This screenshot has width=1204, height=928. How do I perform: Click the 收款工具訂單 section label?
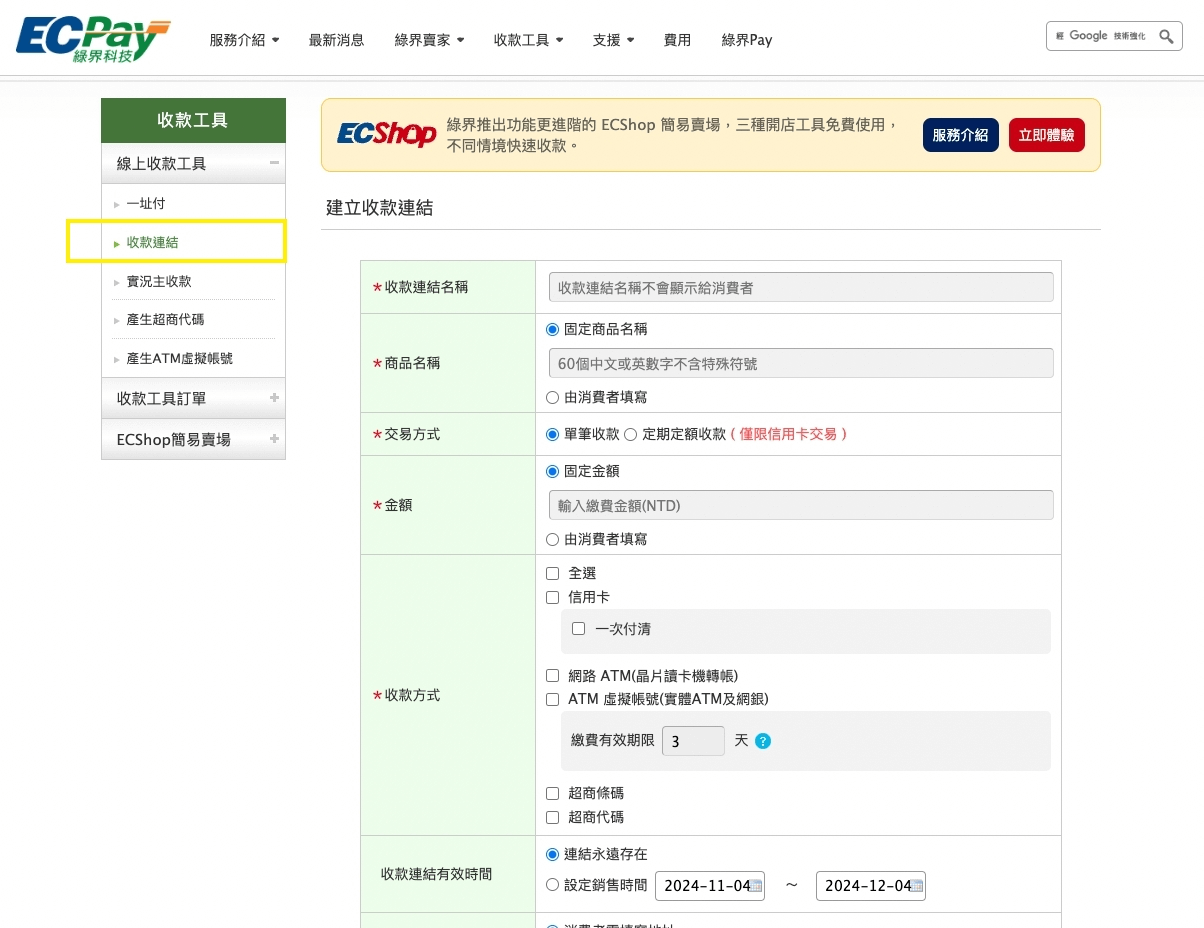click(161, 398)
